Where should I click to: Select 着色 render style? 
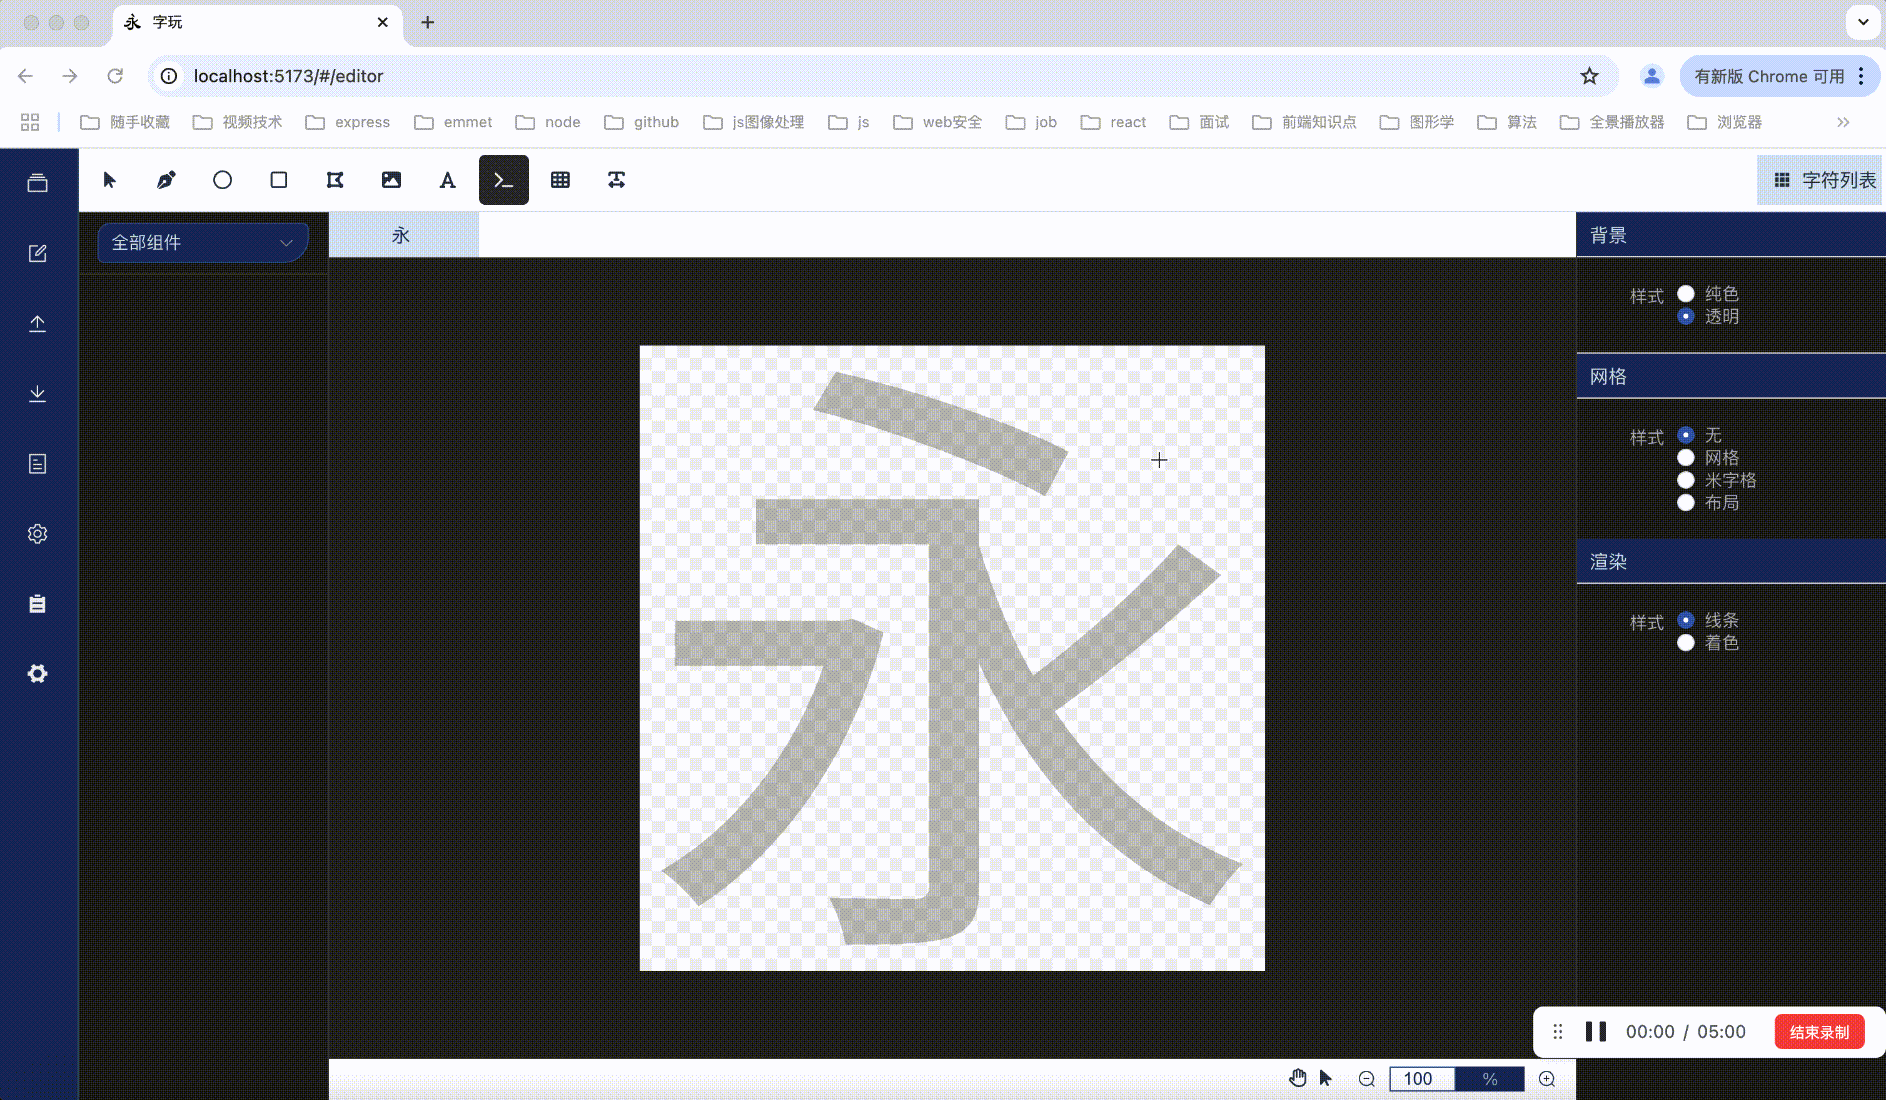[x=1686, y=642]
